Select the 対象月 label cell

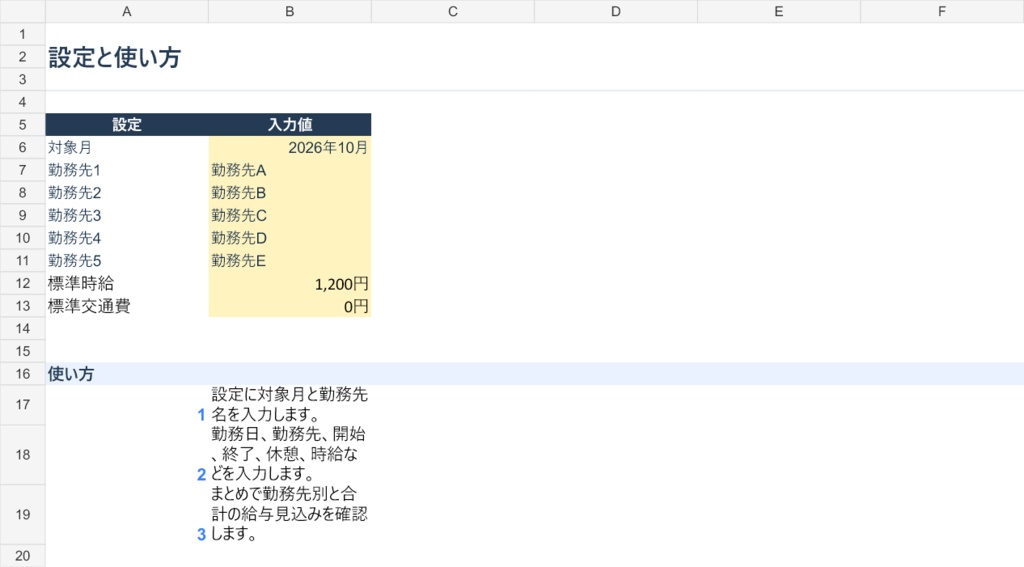(127, 147)
